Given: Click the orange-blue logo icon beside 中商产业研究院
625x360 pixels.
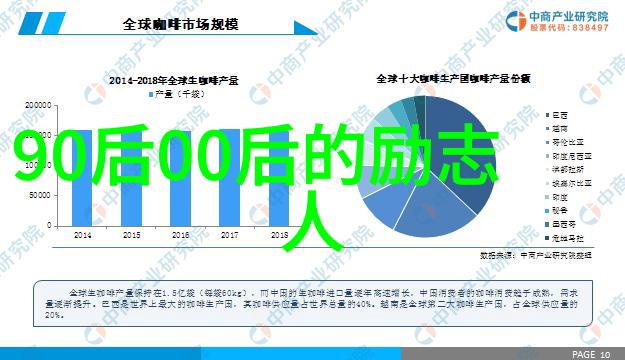Looking at the screenshot, I should point(515,21).
